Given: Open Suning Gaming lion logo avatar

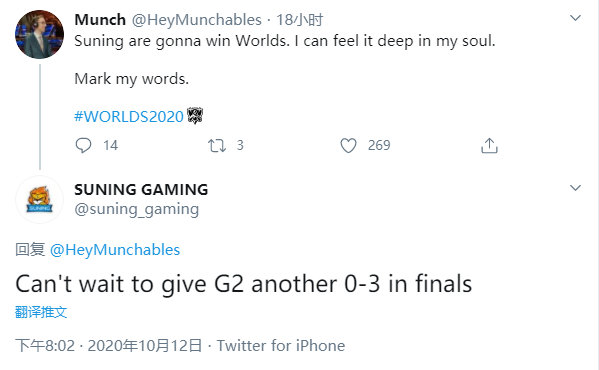Looking at the screenshot, I should click(x=39, y=199).
